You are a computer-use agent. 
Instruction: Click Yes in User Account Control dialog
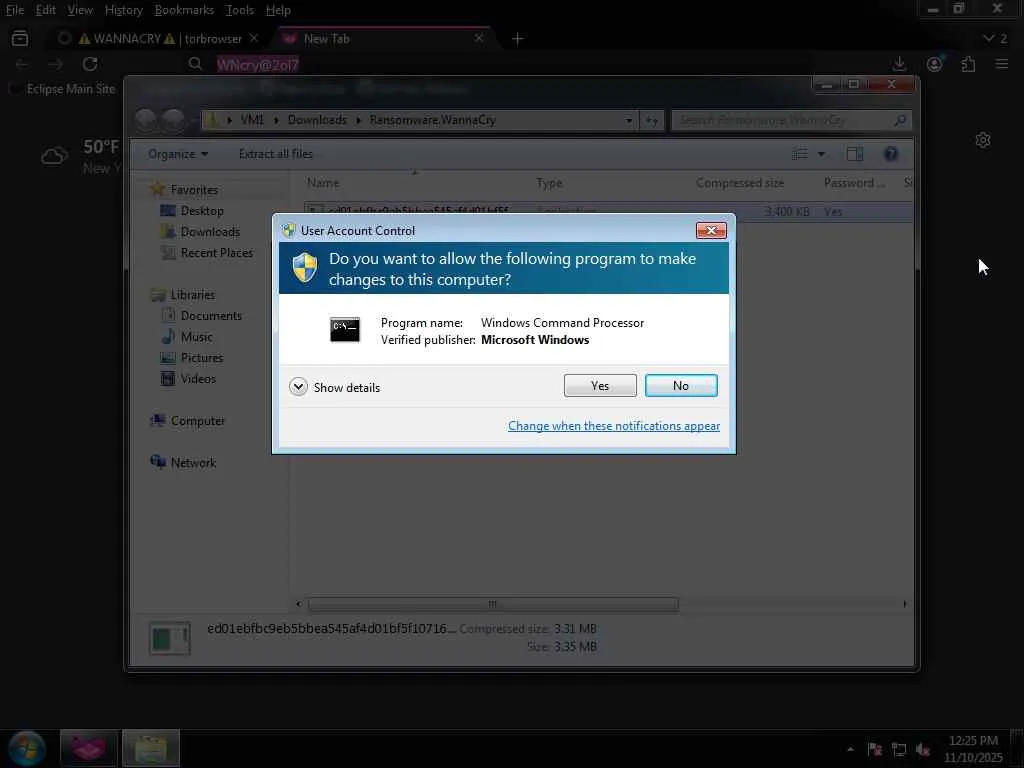600,385
